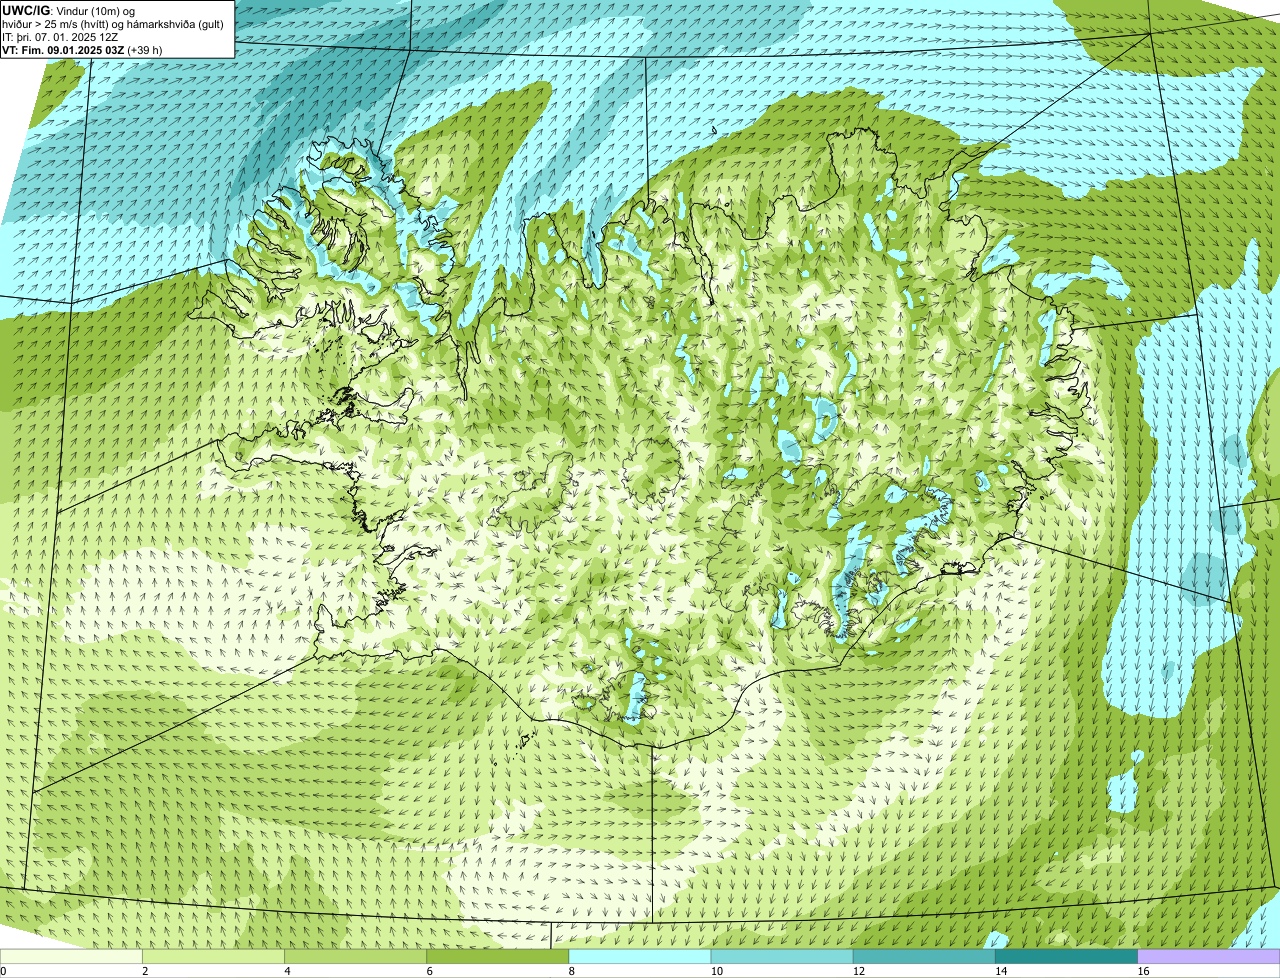Pick the 12–14 m/s teal band
Image resolution: width=1280 pixels, height=978 pixels.
924,956
